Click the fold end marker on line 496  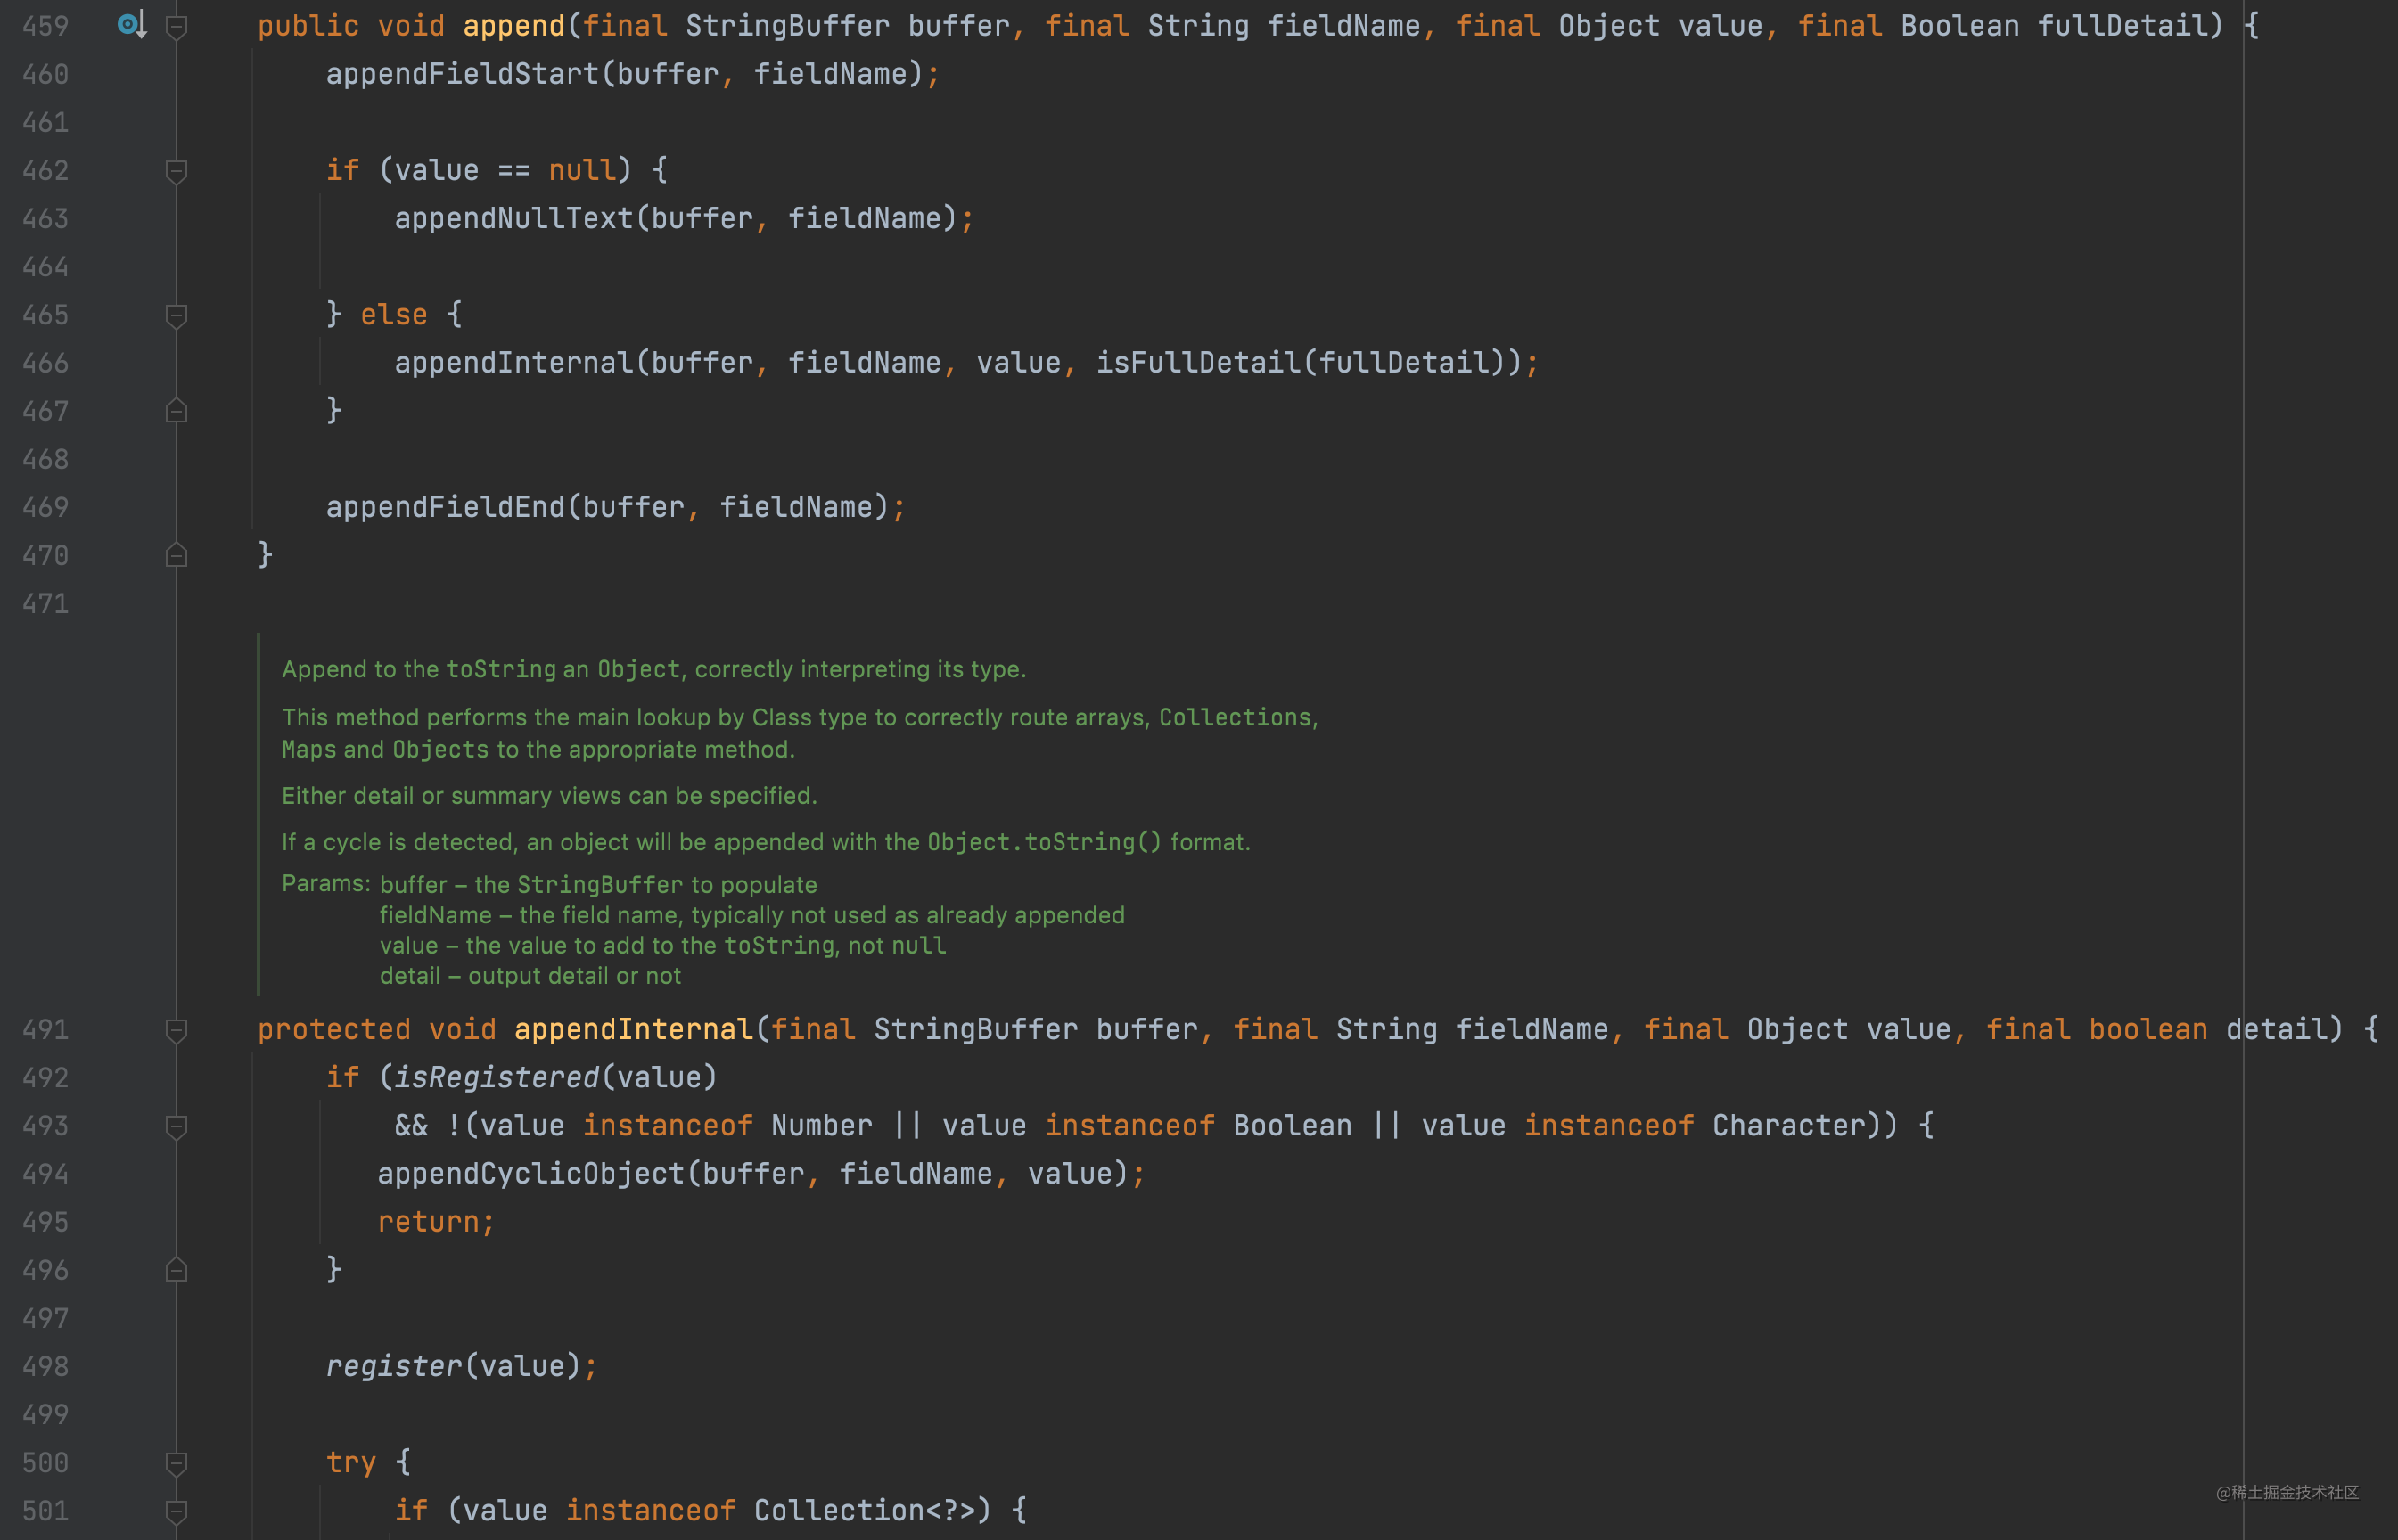pyautogui.click(x=177, y=1270)
